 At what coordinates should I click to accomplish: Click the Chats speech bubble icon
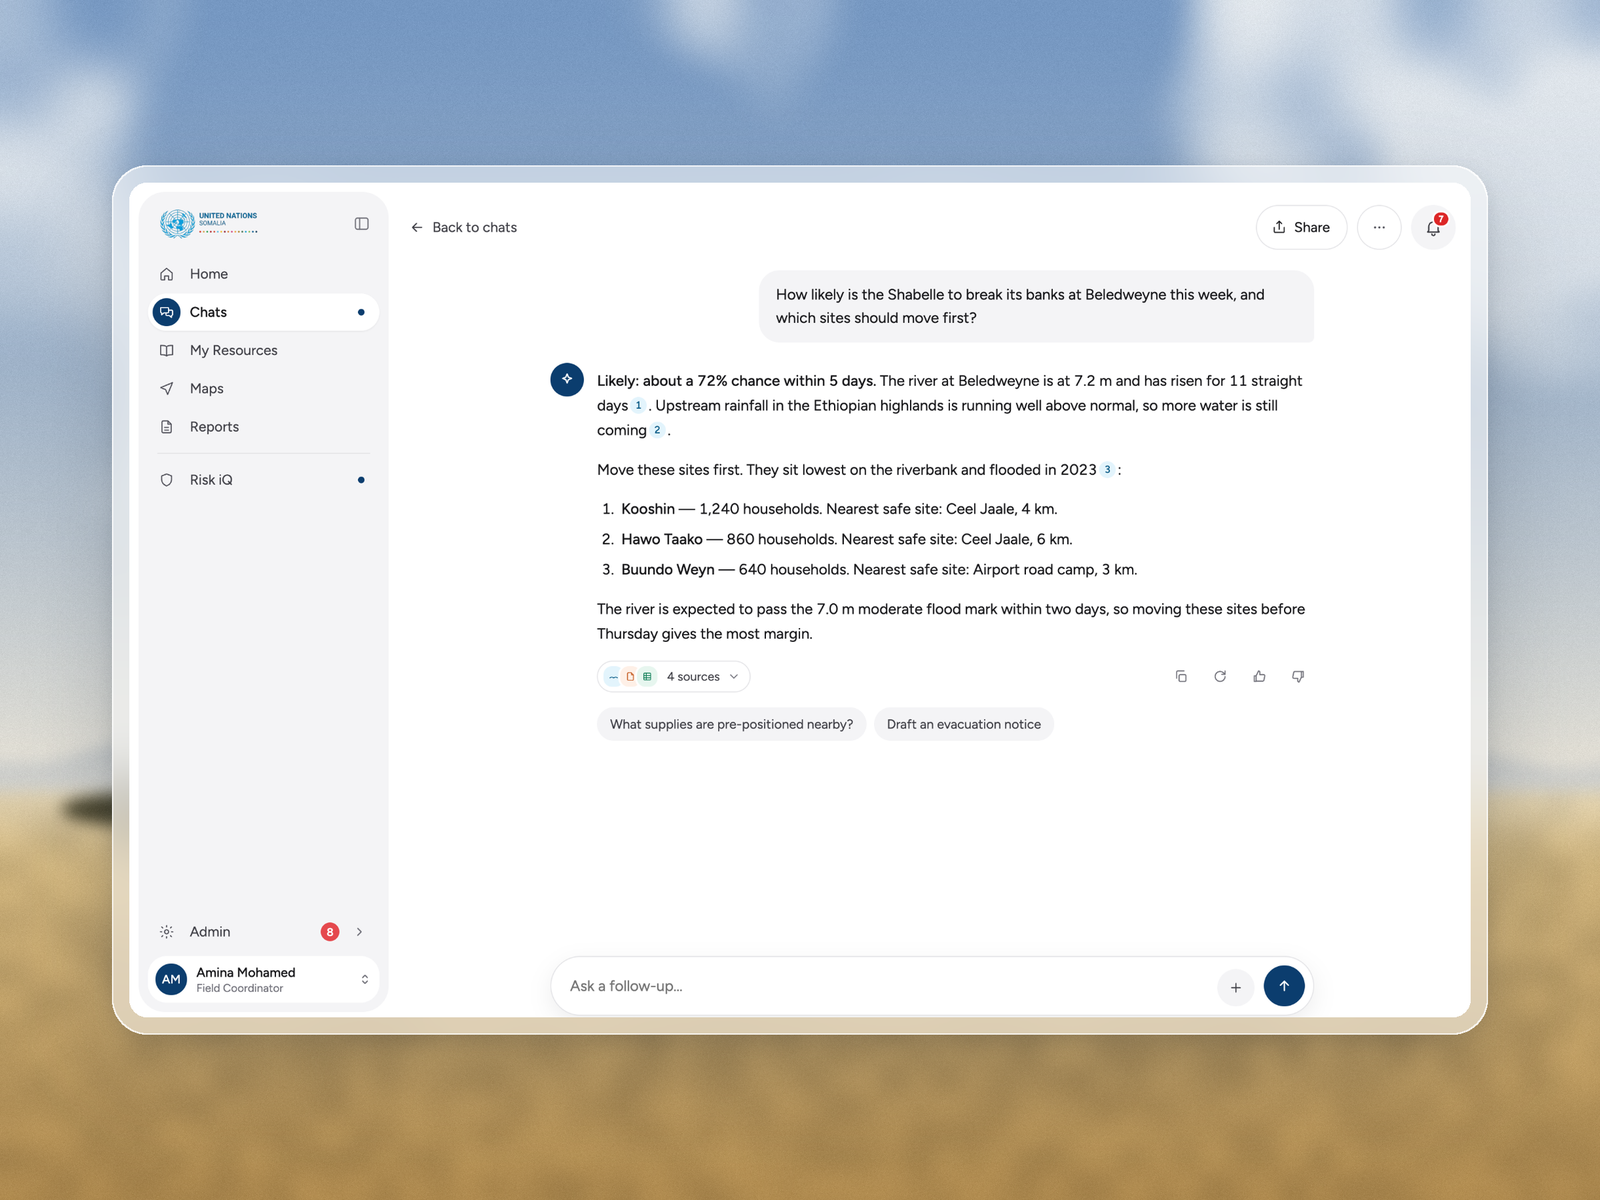(x=167, y=312)
